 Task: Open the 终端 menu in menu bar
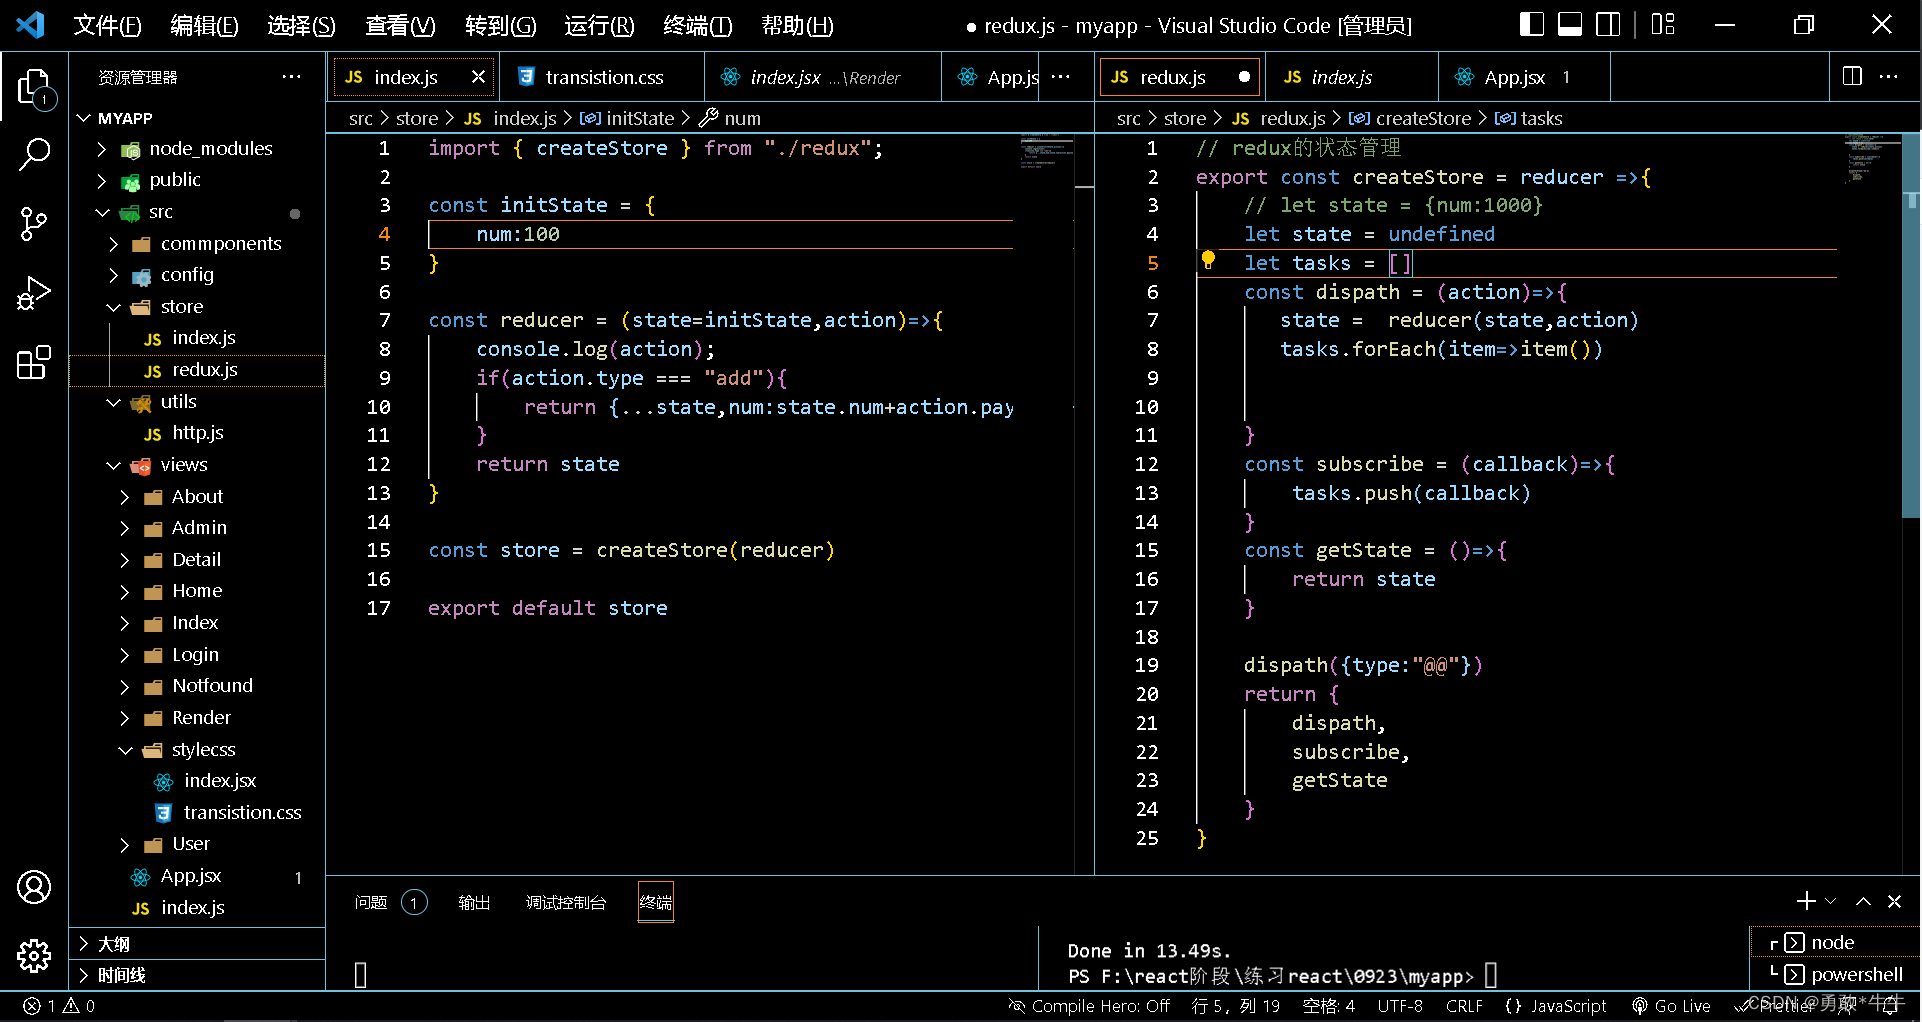[x=697, y=25]
